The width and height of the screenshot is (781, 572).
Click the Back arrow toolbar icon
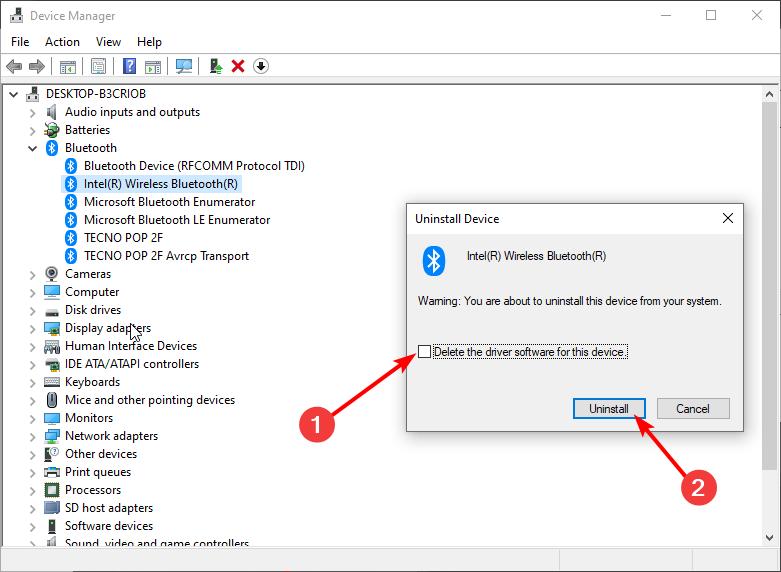pyautogui.click(x=14, y=66)
